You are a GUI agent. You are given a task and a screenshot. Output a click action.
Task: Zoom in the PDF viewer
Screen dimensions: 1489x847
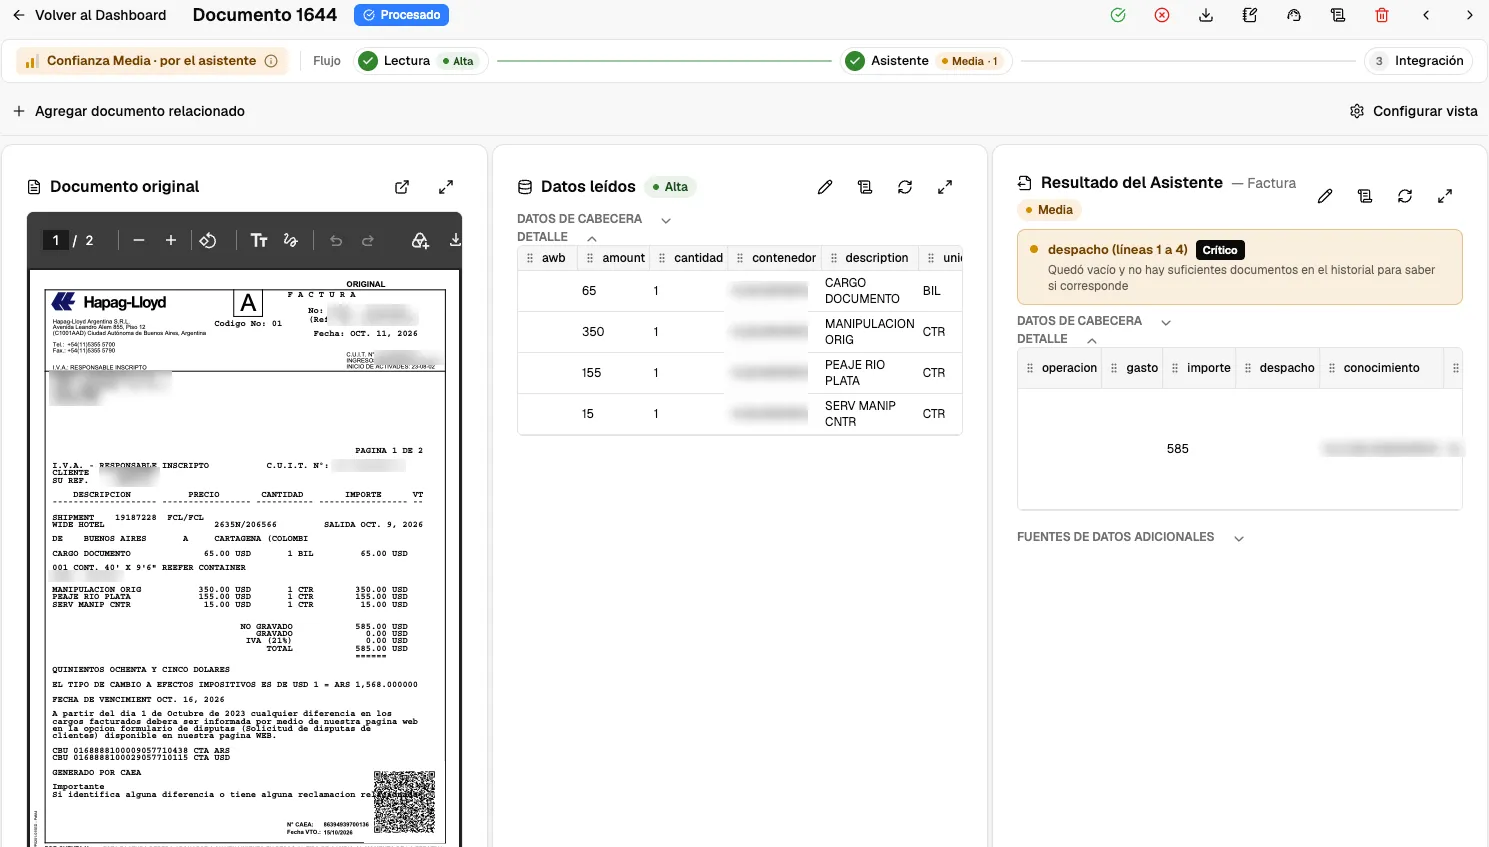tap(171, 240)
